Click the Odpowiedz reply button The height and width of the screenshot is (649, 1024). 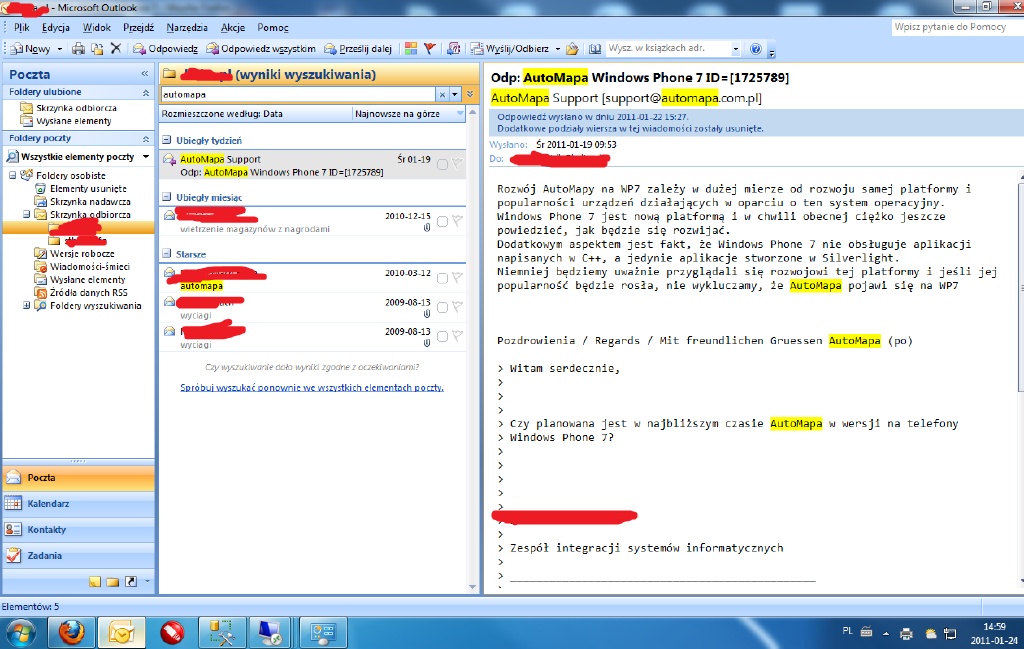tap(165, 49)
